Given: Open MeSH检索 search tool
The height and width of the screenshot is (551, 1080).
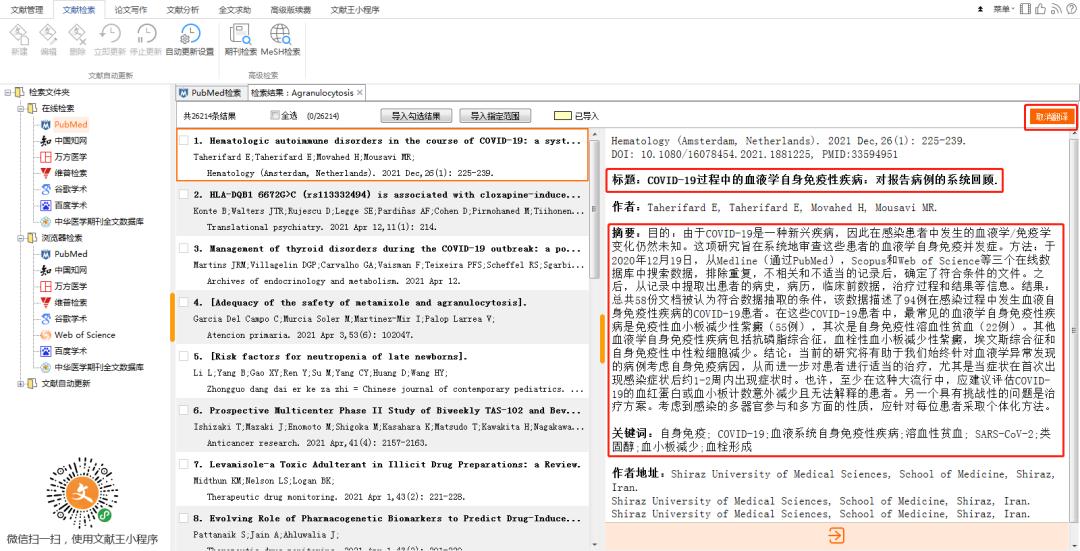Looking at the screenshot, I should (x=280, y=39).
